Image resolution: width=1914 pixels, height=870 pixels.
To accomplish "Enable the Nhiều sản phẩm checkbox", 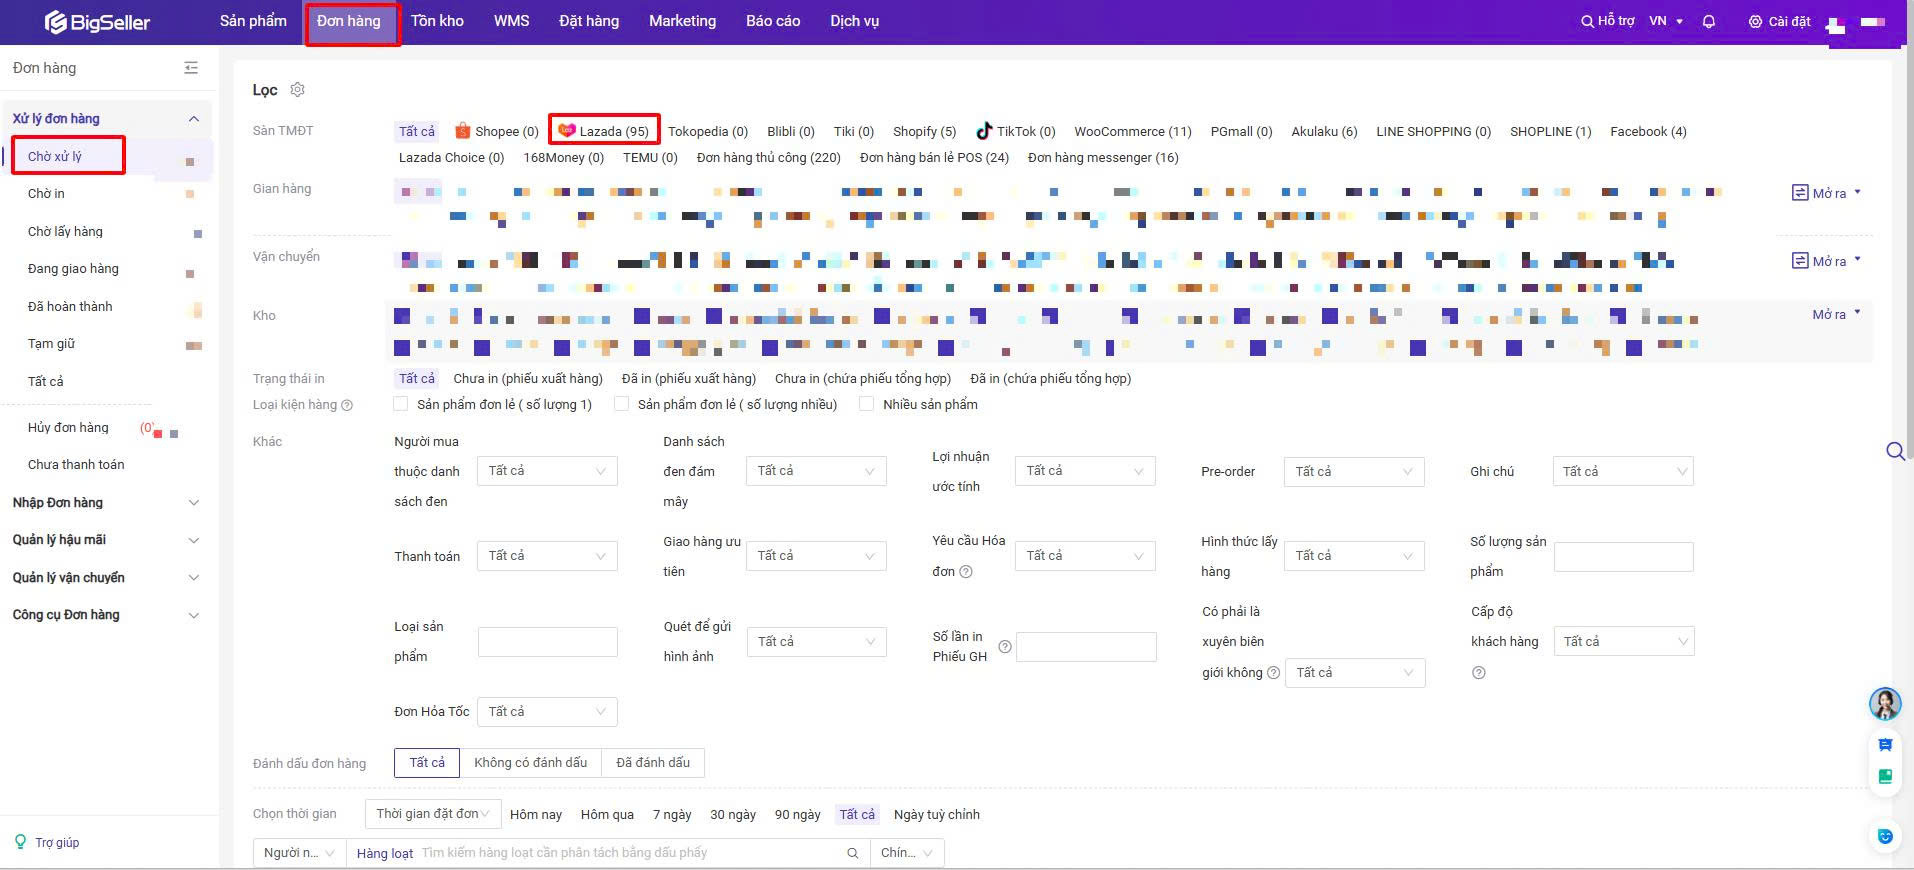I will click(x=867, y=404).
